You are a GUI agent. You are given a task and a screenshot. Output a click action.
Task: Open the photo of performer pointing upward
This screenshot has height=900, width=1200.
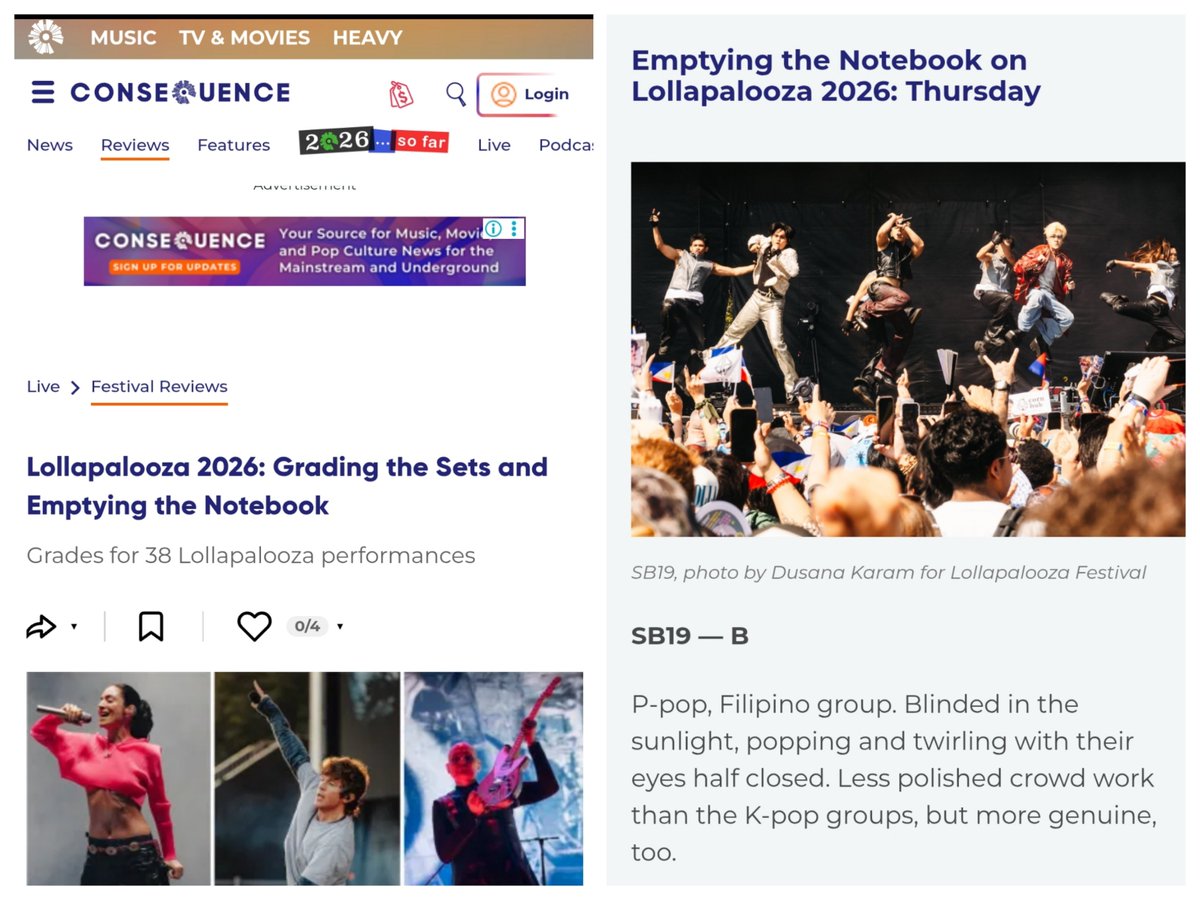[307, 778]
